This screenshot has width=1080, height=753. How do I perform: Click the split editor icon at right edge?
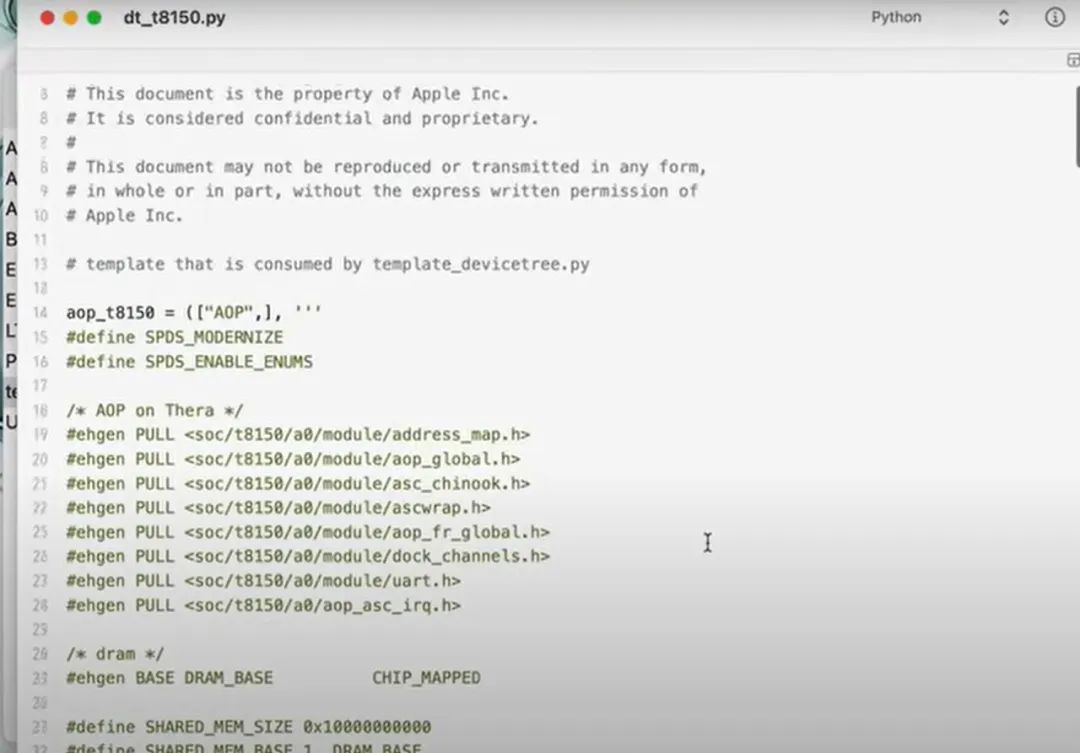1072,60
